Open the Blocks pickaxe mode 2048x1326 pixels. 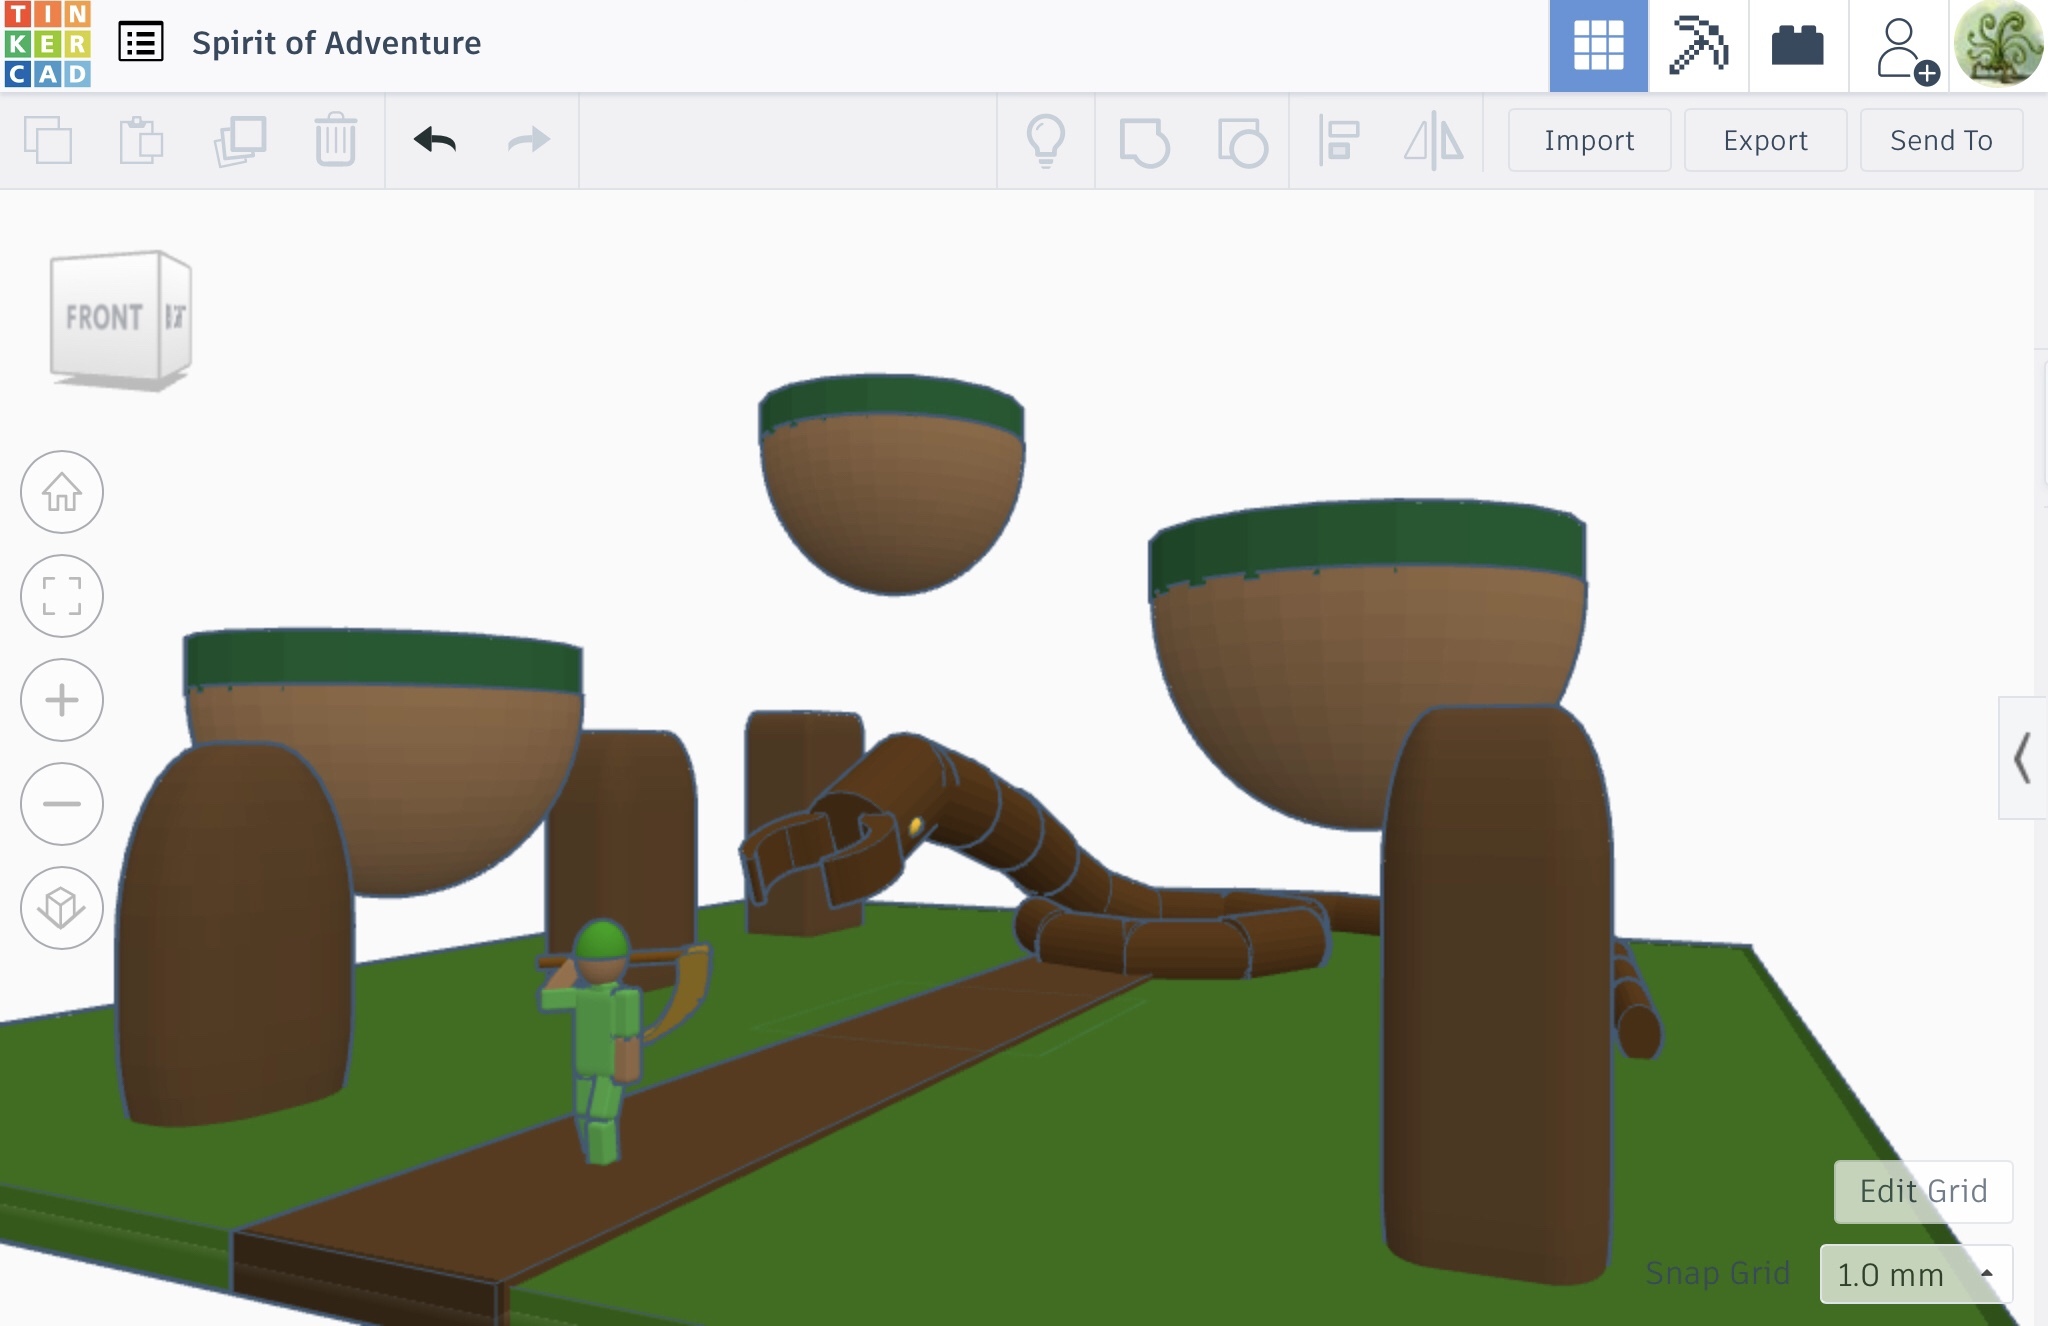click(1698, 46)
